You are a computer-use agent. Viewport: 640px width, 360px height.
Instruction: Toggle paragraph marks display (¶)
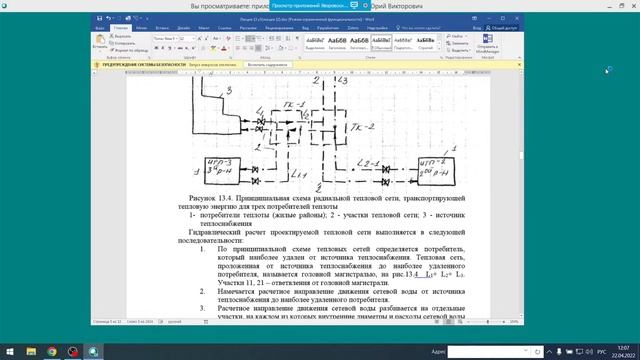298,38
